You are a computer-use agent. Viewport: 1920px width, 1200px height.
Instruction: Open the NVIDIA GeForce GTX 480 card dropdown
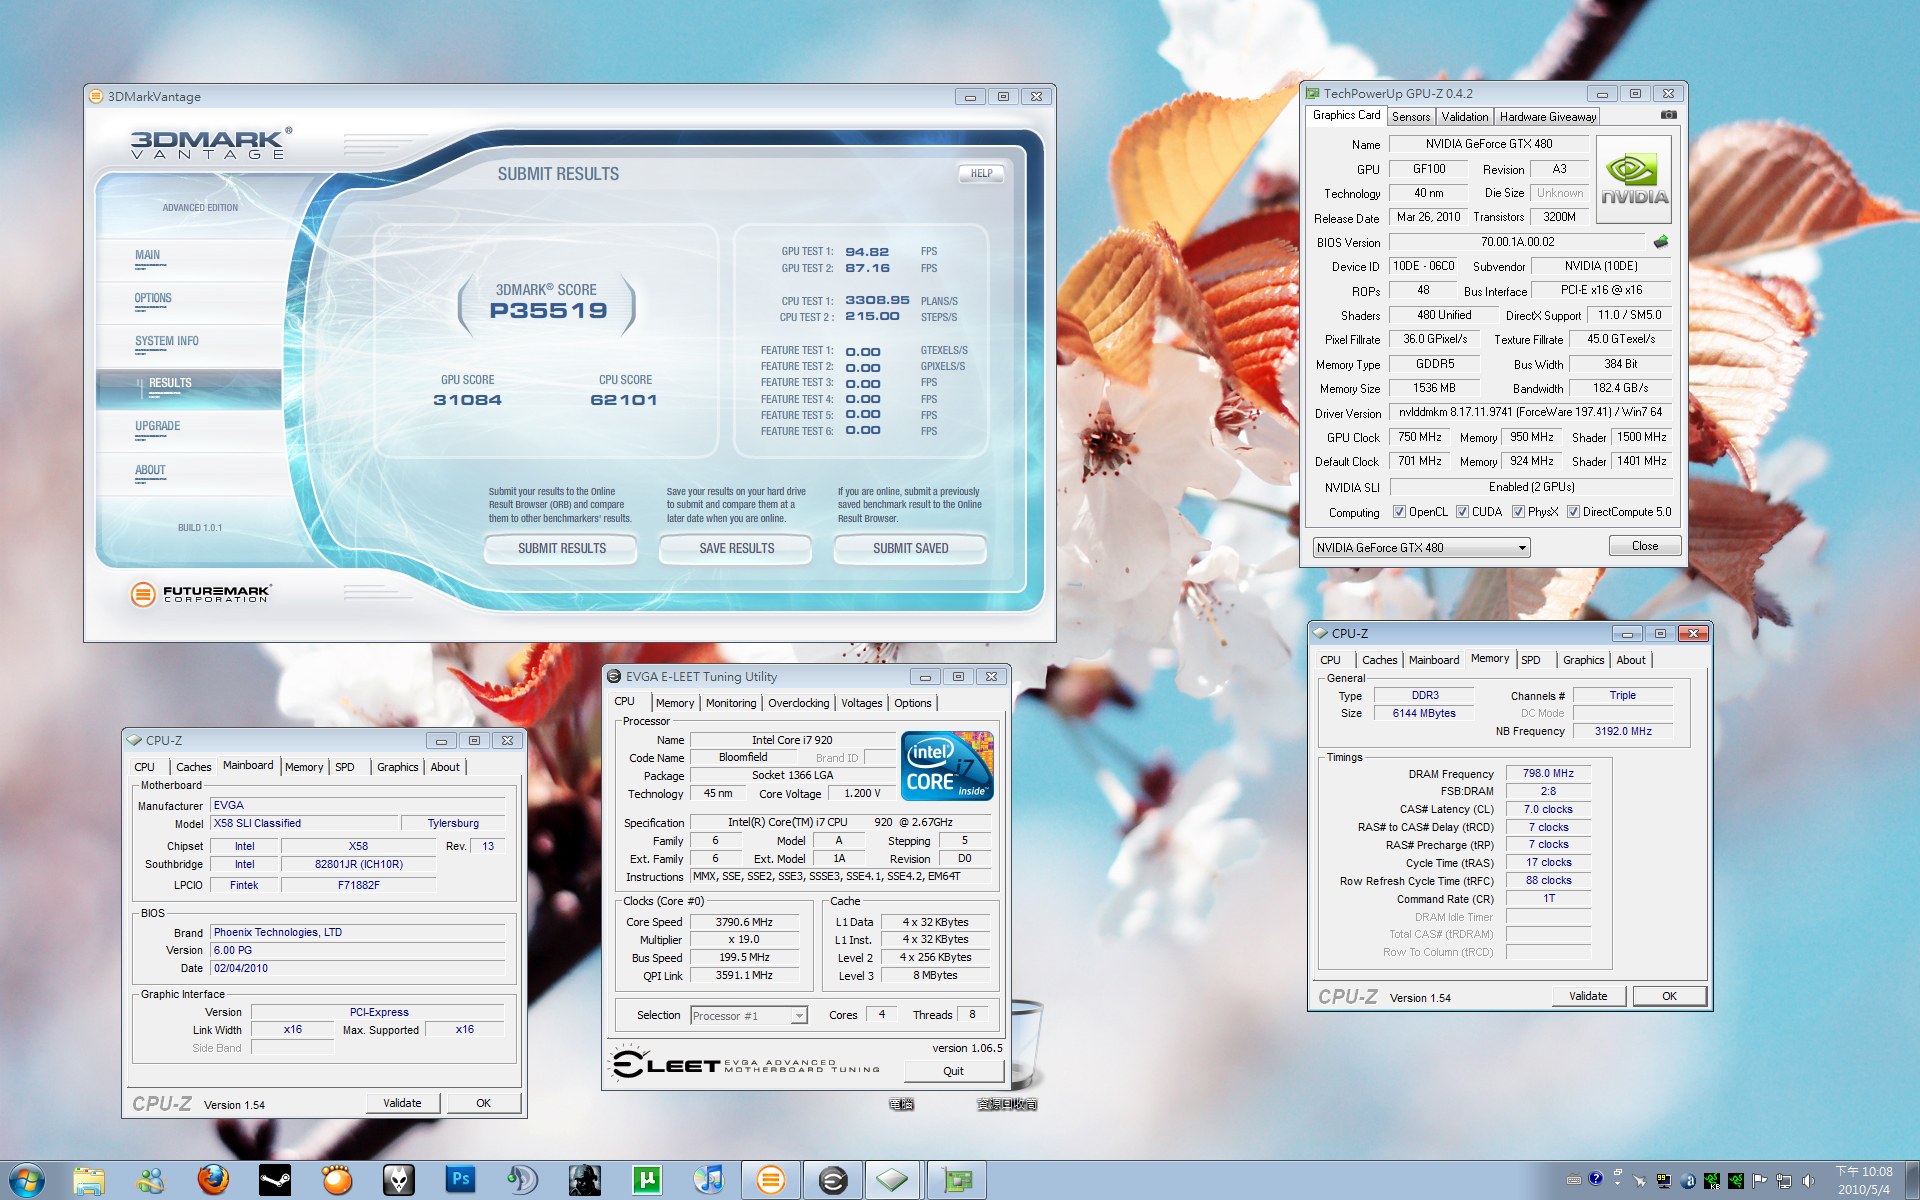click(x=1421, y=548)
